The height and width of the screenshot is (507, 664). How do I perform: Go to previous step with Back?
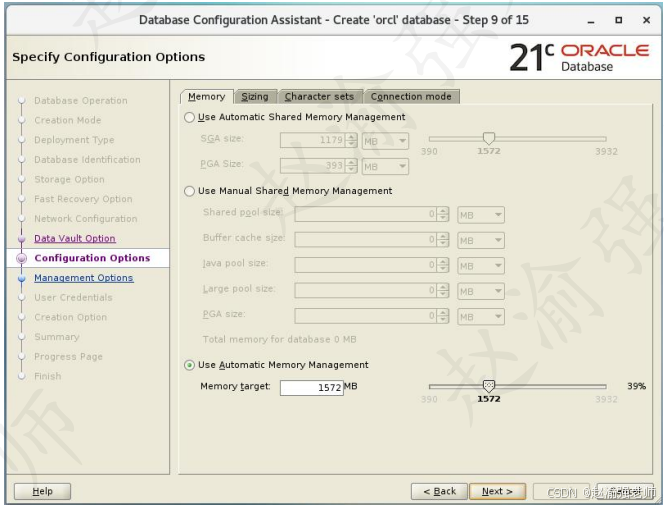(439, 491)
